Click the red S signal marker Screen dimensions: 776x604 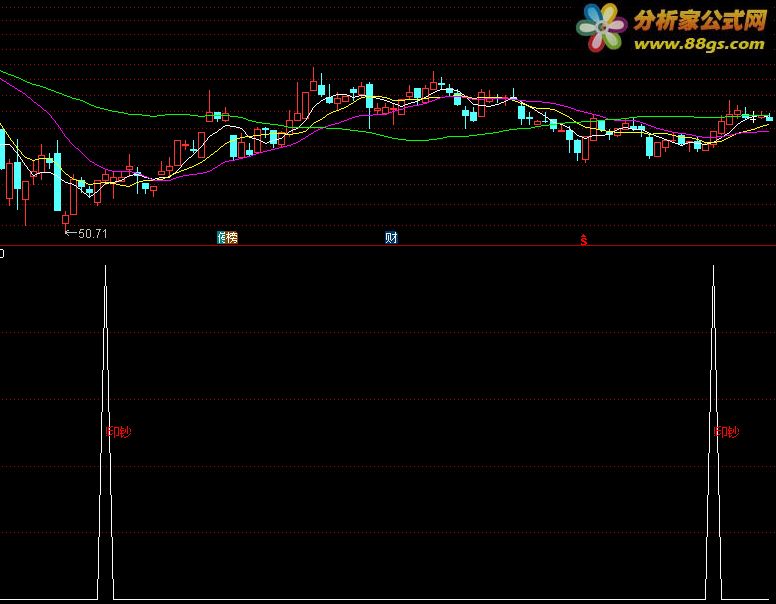(x=584, y=240)
